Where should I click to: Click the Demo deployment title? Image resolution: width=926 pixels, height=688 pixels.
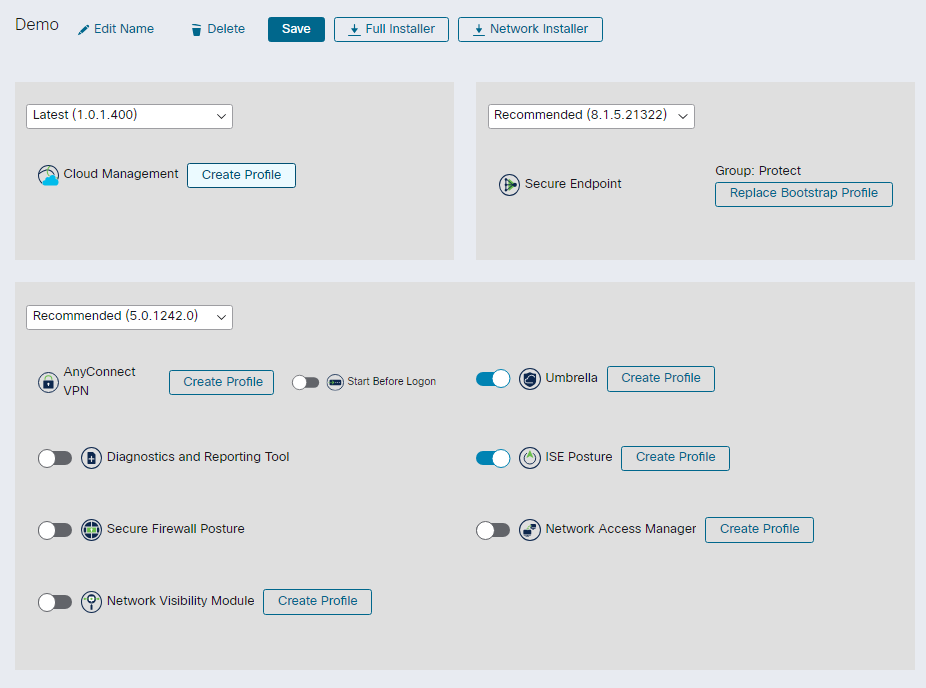coord(37,25)
